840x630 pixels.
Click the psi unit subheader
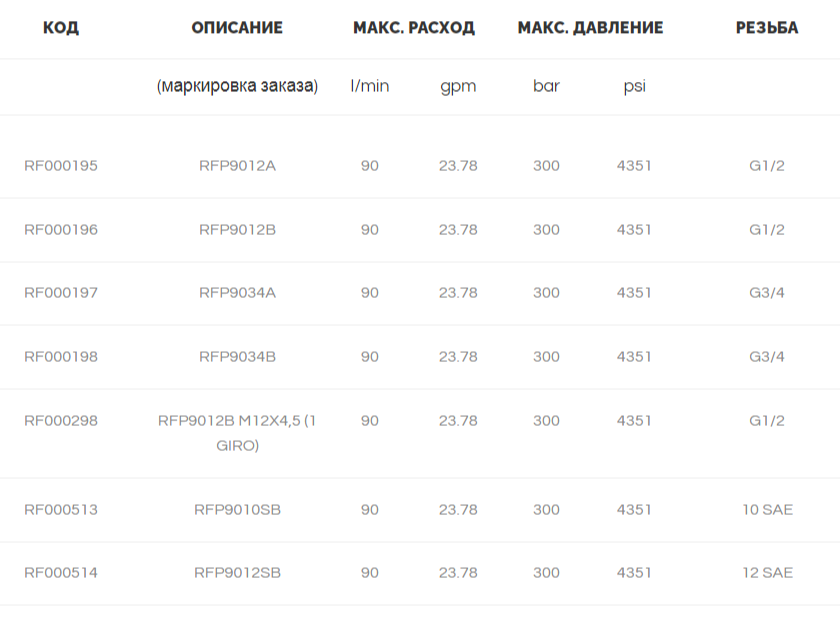pos(634,86)
